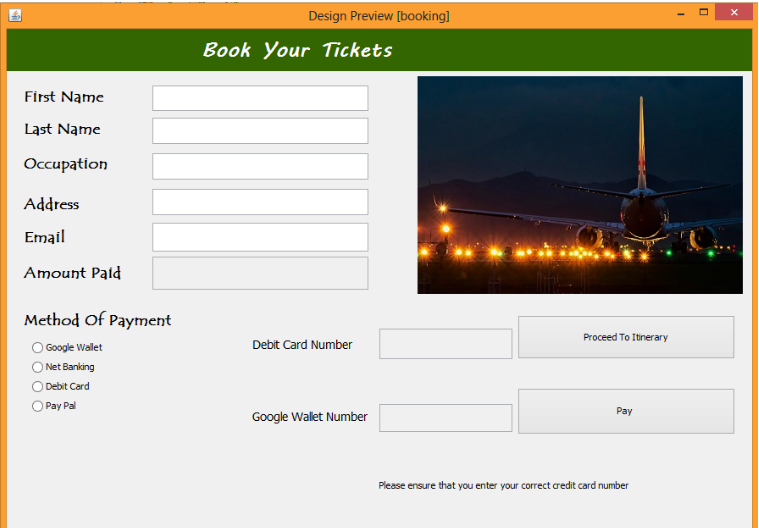Click the Amount Paid field
The height and width of the screenshot is (528, 759).
tap(260, 273)
